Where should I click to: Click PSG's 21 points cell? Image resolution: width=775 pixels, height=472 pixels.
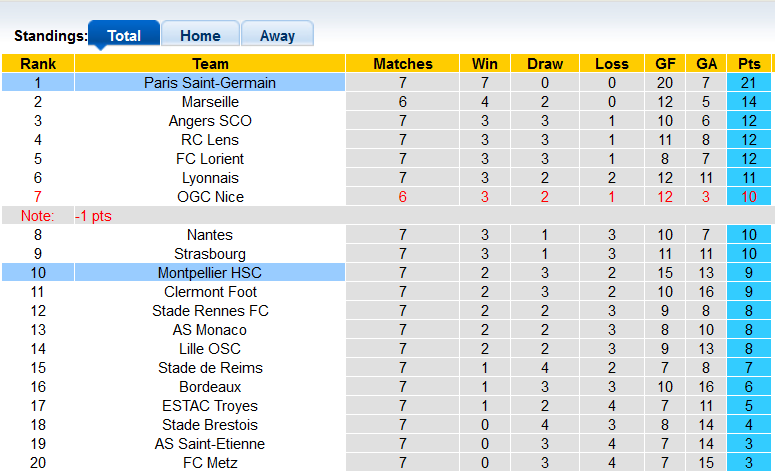pos(749,83)
